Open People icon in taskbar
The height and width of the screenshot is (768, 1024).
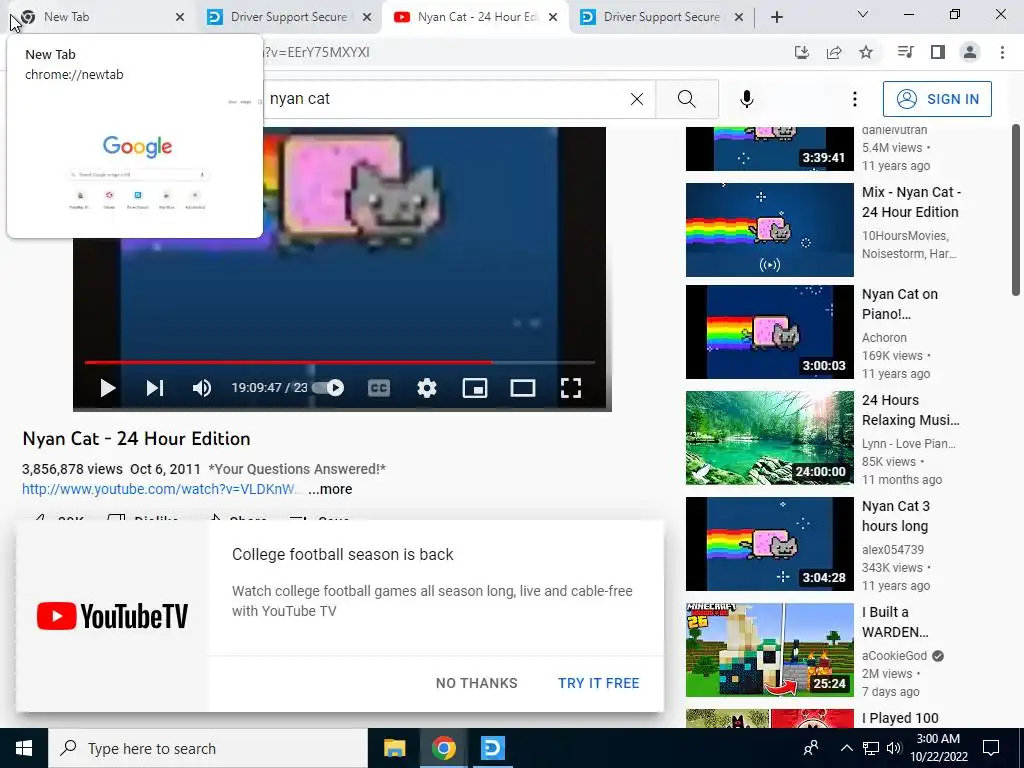[x=811, y=748]
